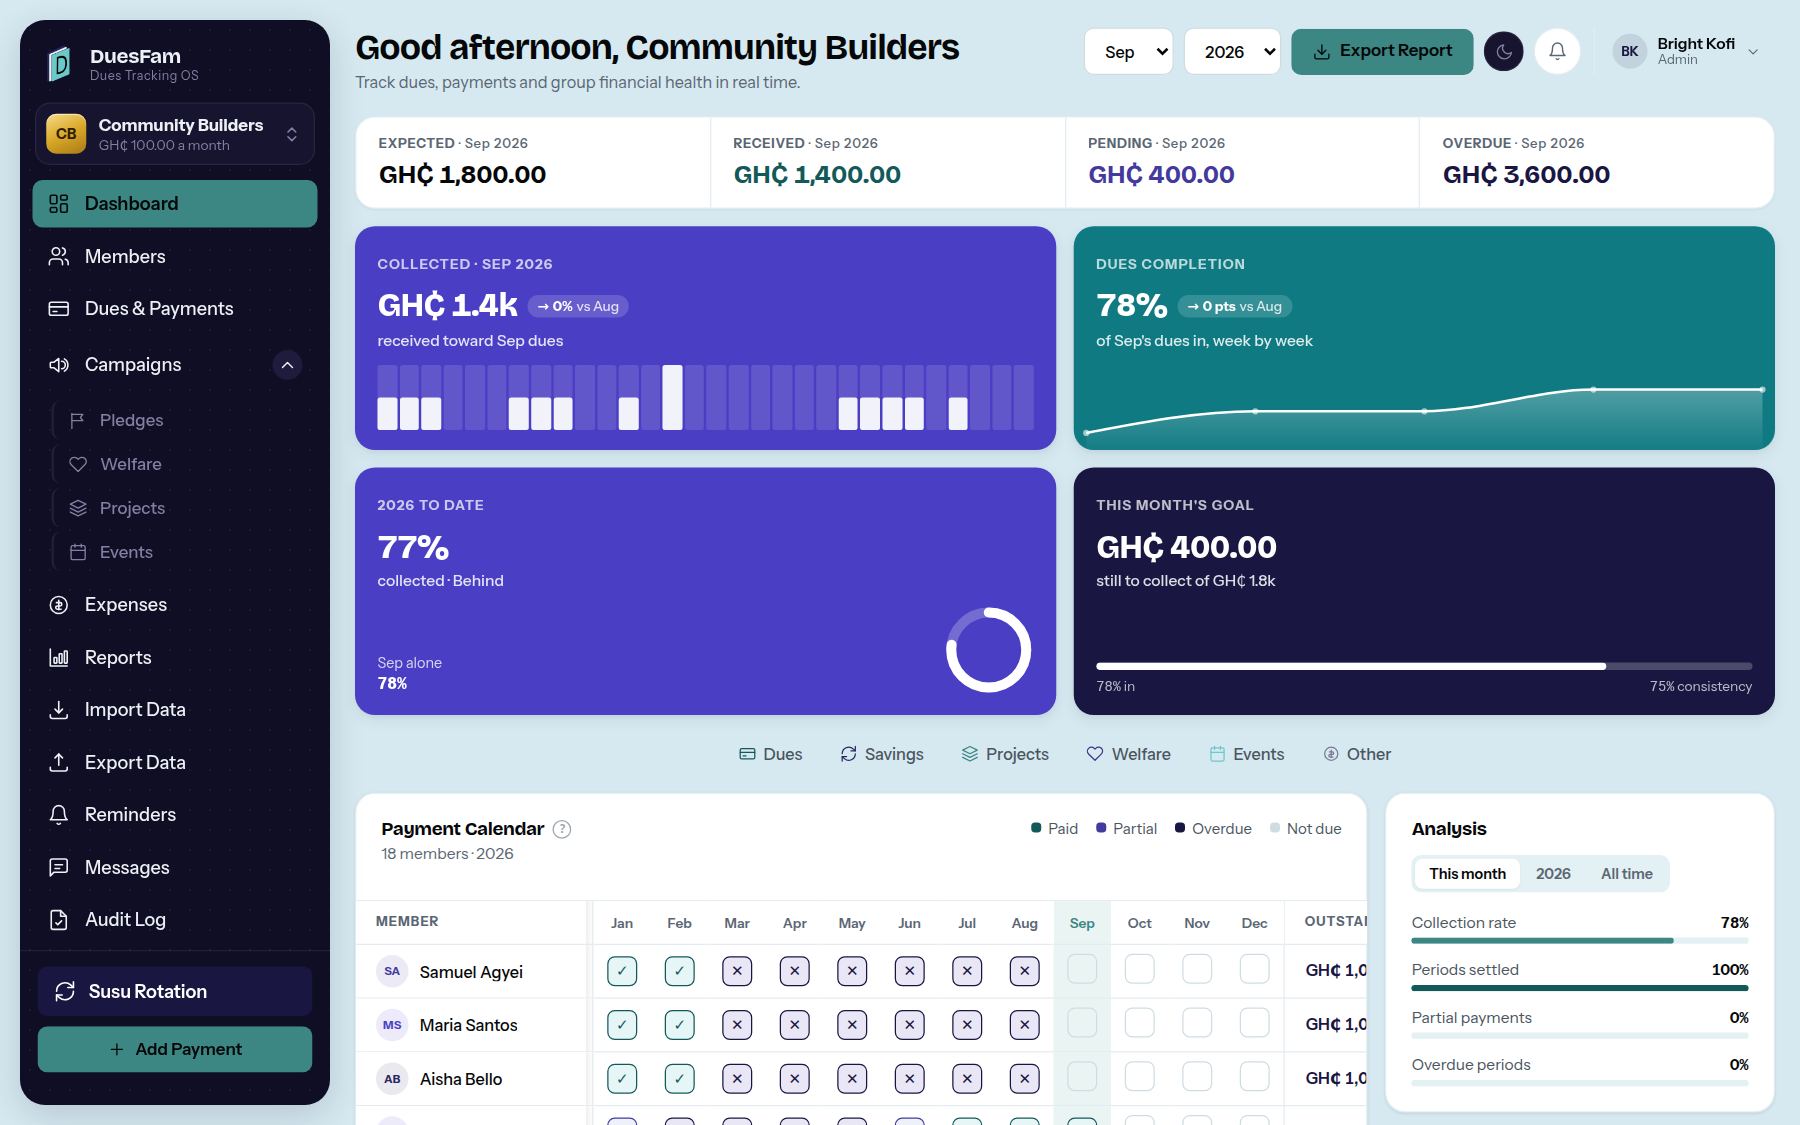Toggle dark mode moon button
Viewport: 1800px width, 1125px height.
click(x=1503, y=51)
